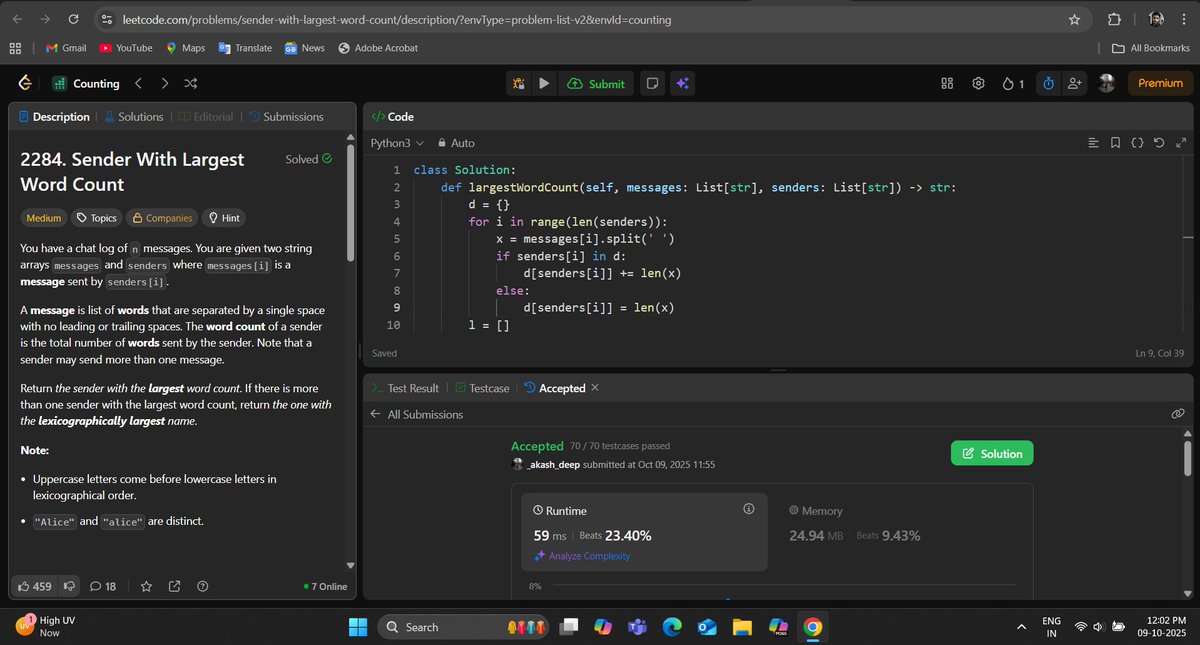This screenshot has width=1200, height=645.
Task: Open the notes sticky-note icon
Action: (x=652, y=84)
